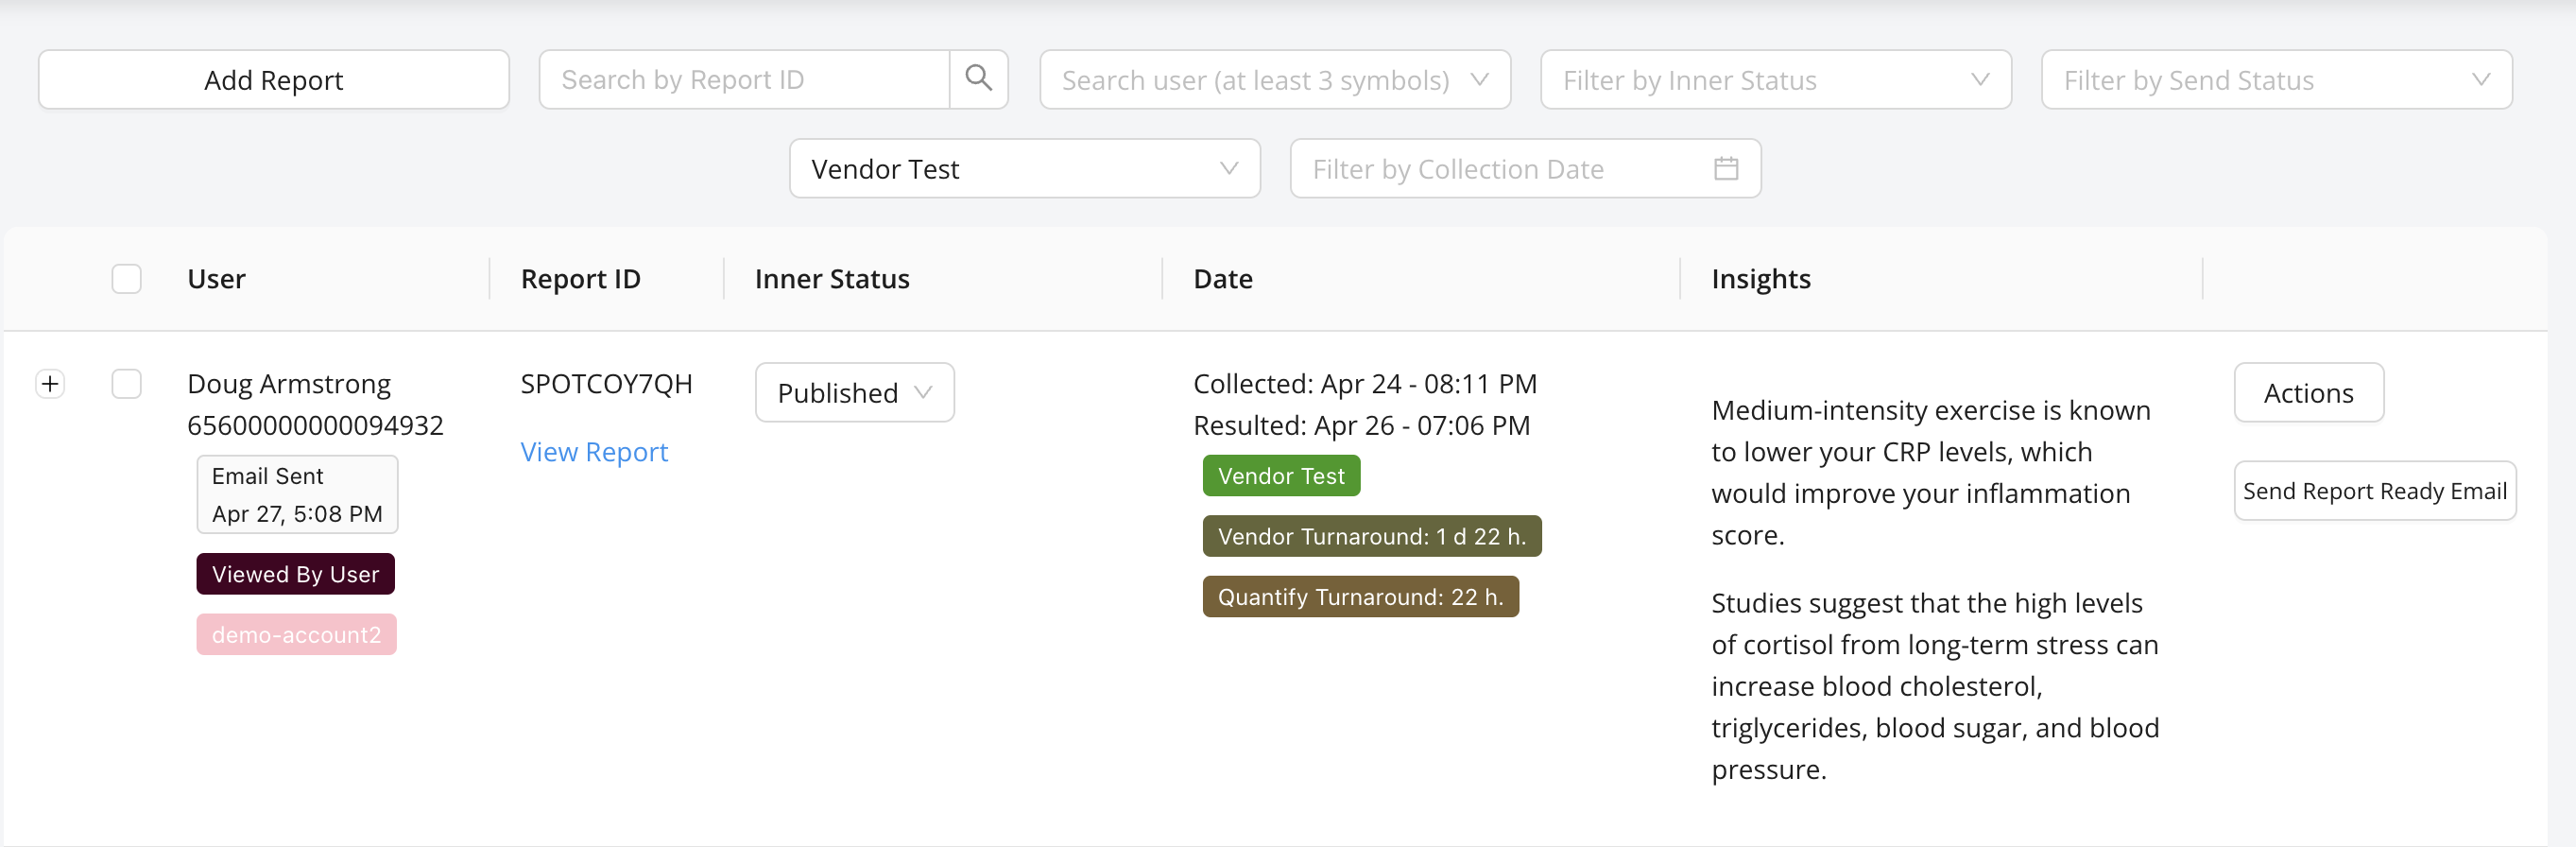Select Doug Armstrong's row checkbox

click(127, 384)
